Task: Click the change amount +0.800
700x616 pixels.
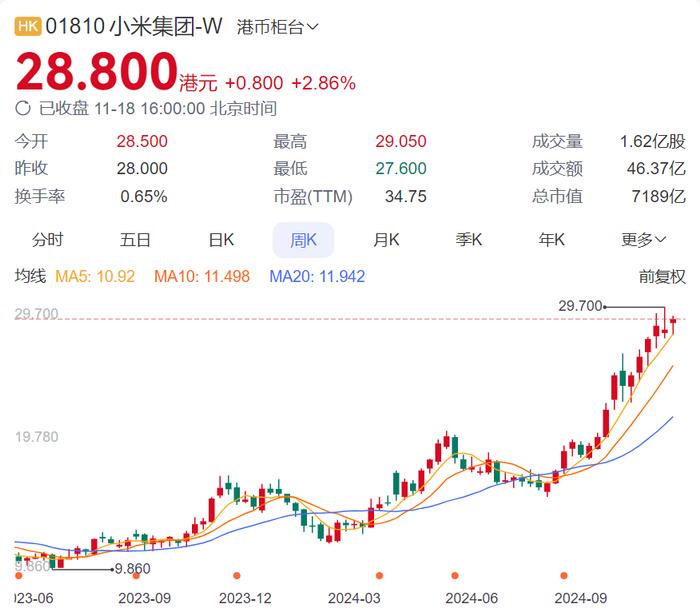Action: click(x=254, y=83)
